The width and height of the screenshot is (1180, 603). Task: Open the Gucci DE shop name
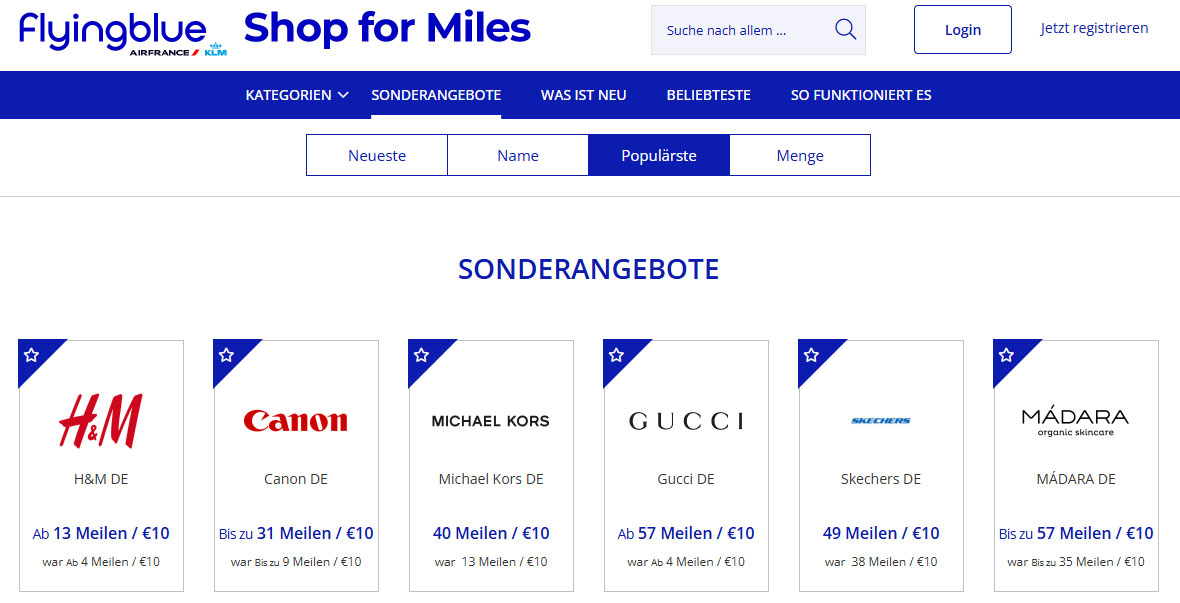[686, 479]
